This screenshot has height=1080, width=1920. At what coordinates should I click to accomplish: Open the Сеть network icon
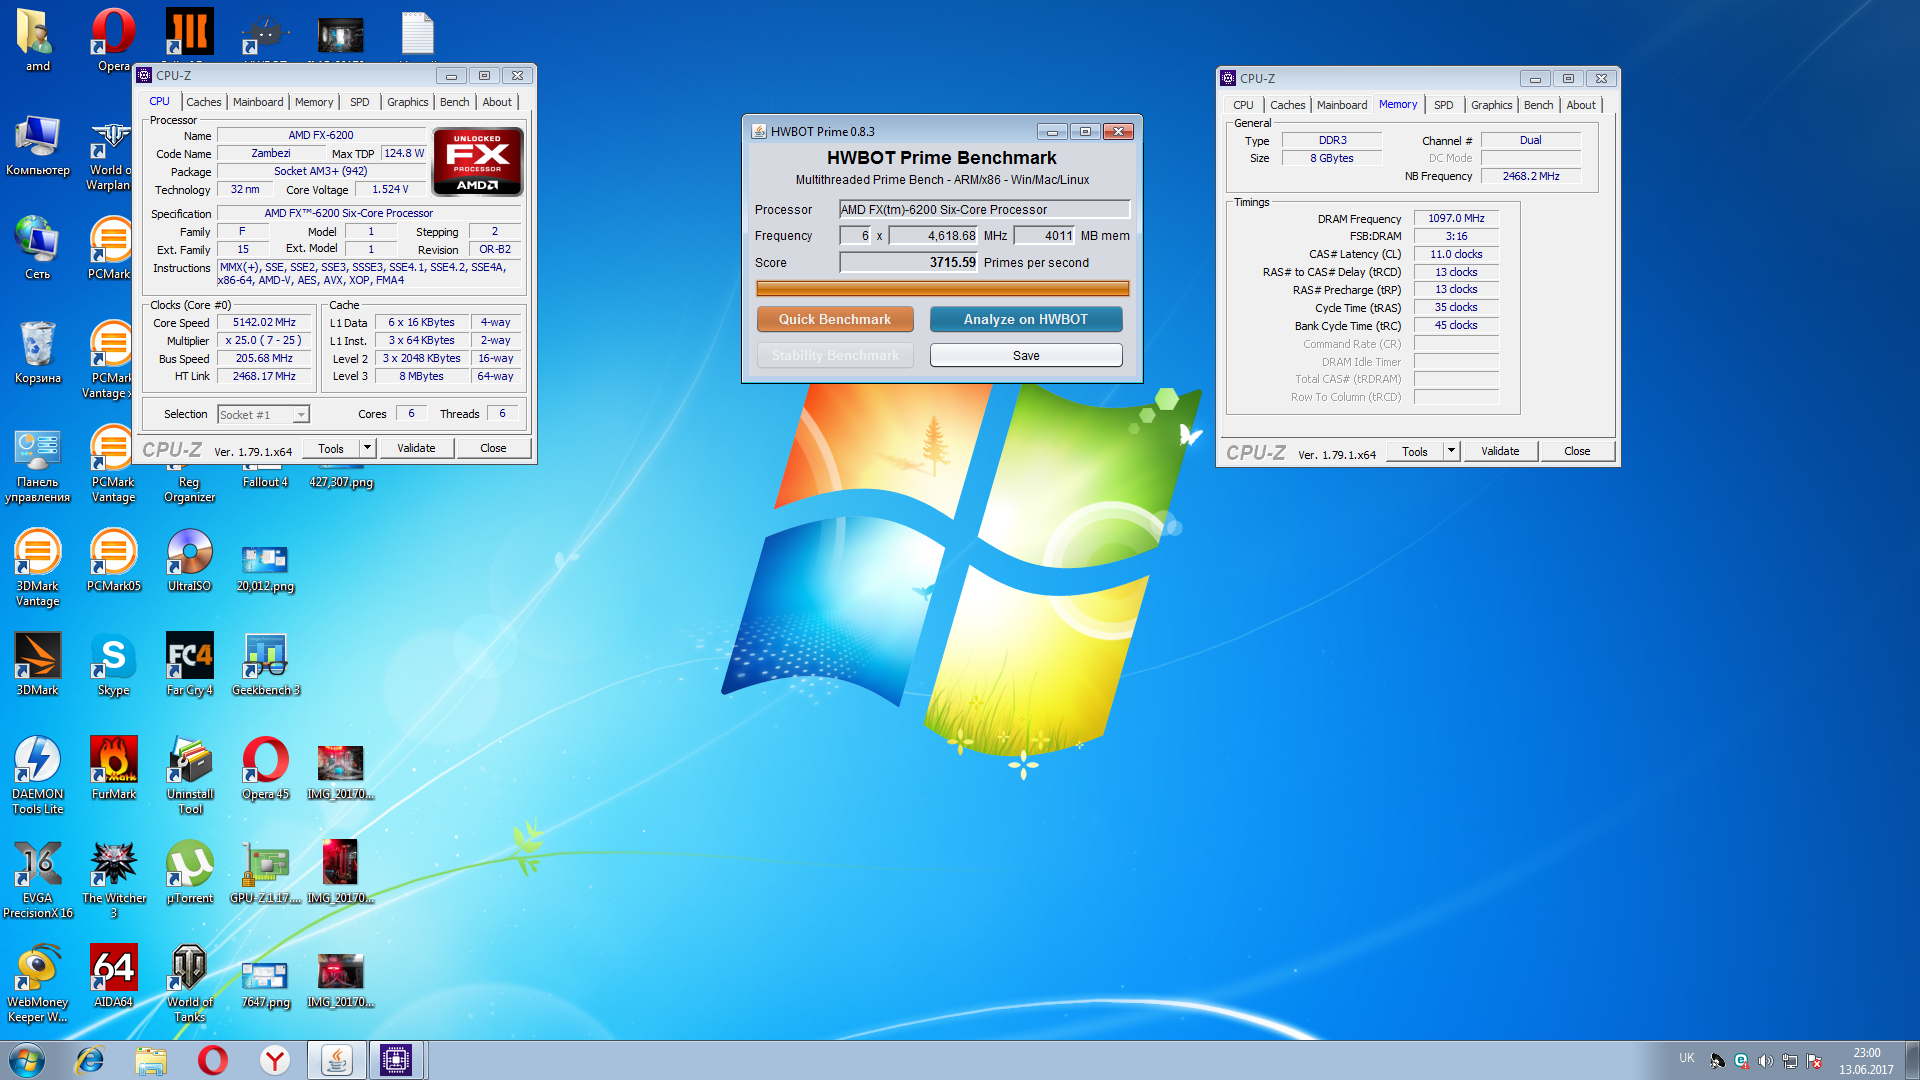[37, 248]
